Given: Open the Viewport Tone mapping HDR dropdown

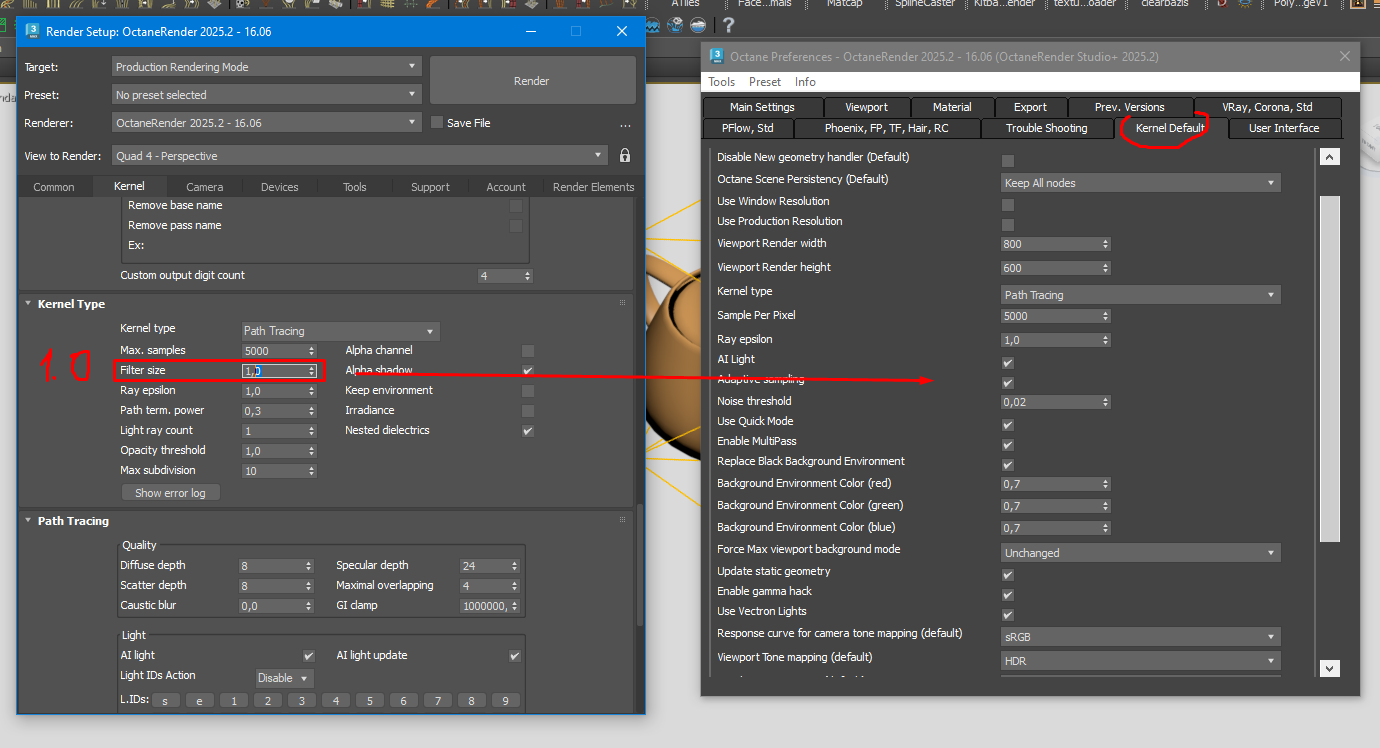Looking at the screenshot, I should pyautogui.click(x=1141, y=661).
